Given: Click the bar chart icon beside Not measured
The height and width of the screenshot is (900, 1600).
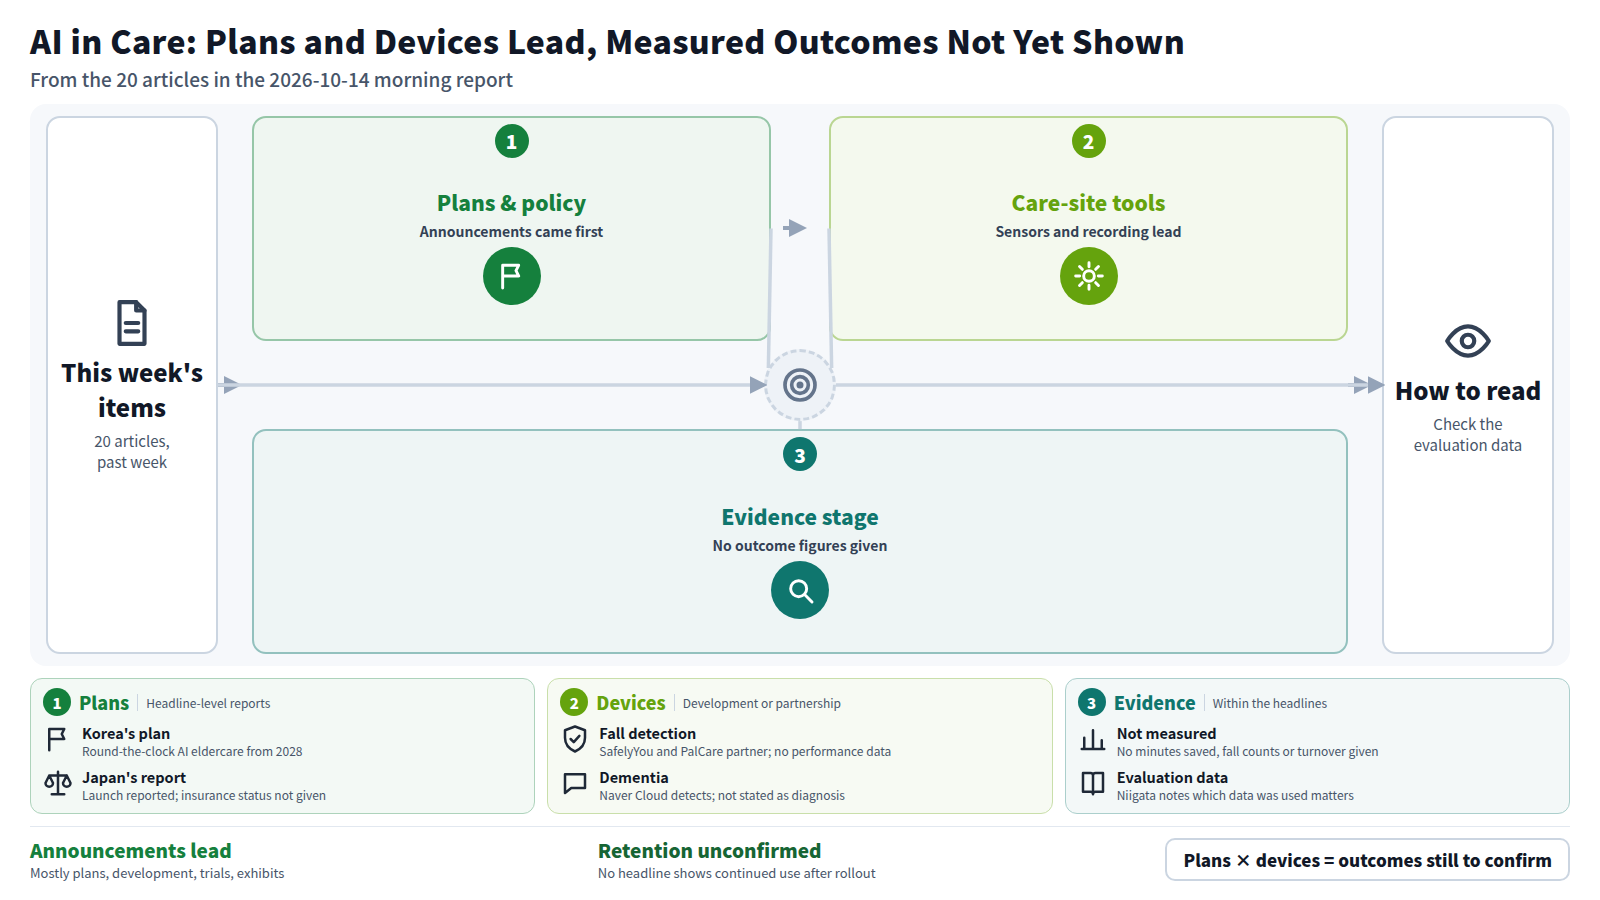Looking at the screenshot, I should (x=1093, y=740).
